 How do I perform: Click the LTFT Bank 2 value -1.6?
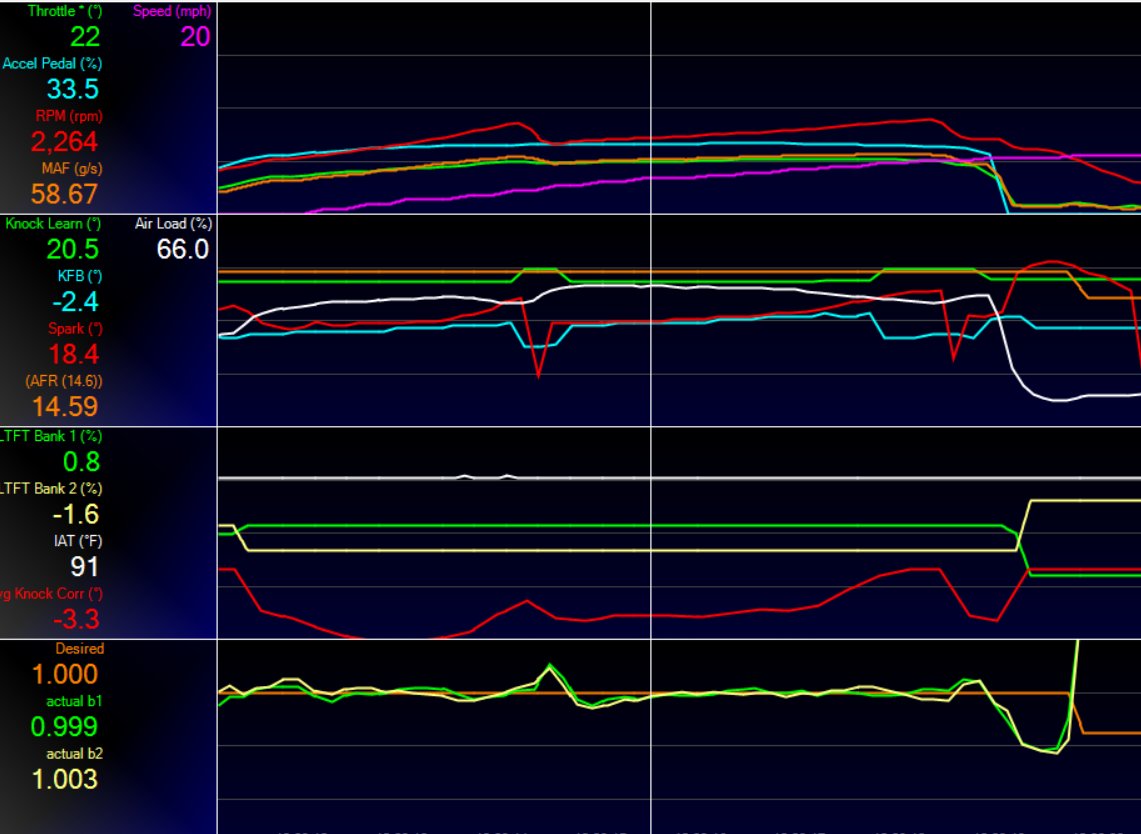tap(76, 515)
